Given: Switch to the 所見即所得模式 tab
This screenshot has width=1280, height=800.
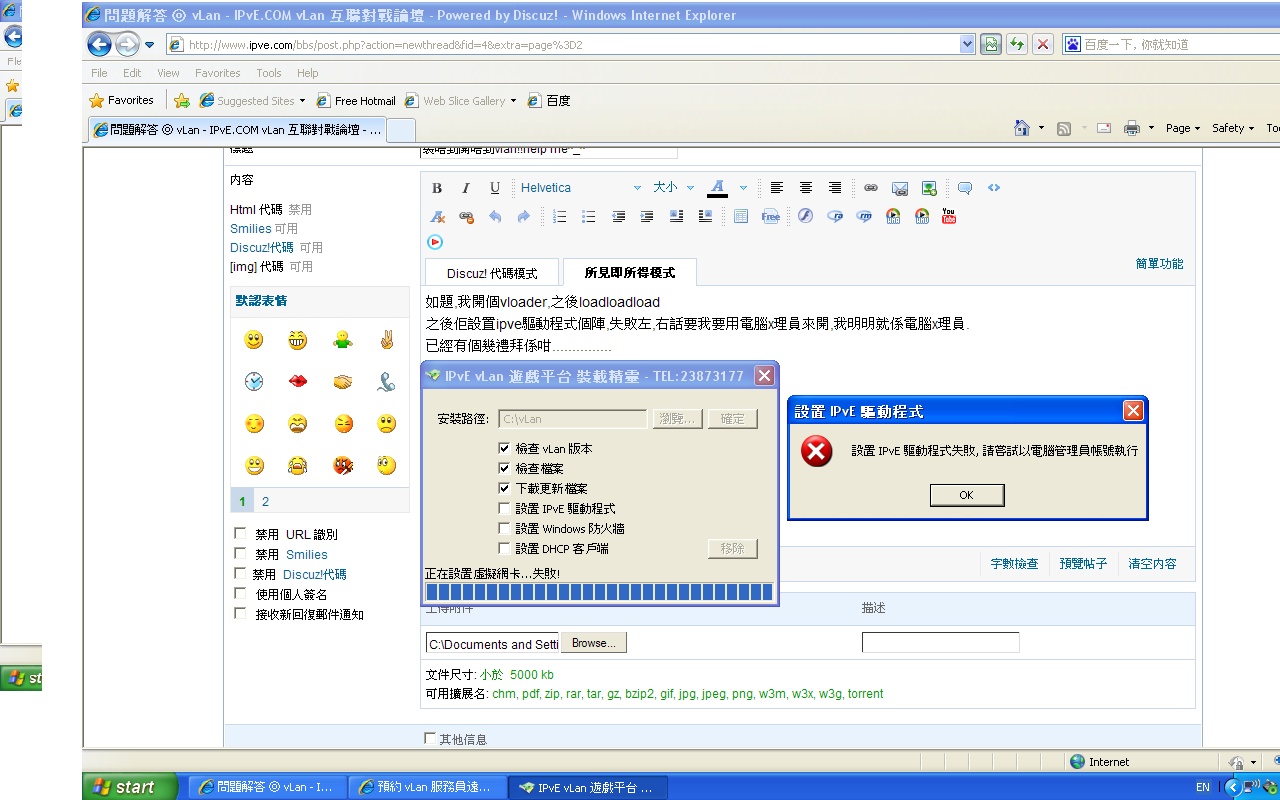Looking at the screenshot, I should click(x=630, y=273).
